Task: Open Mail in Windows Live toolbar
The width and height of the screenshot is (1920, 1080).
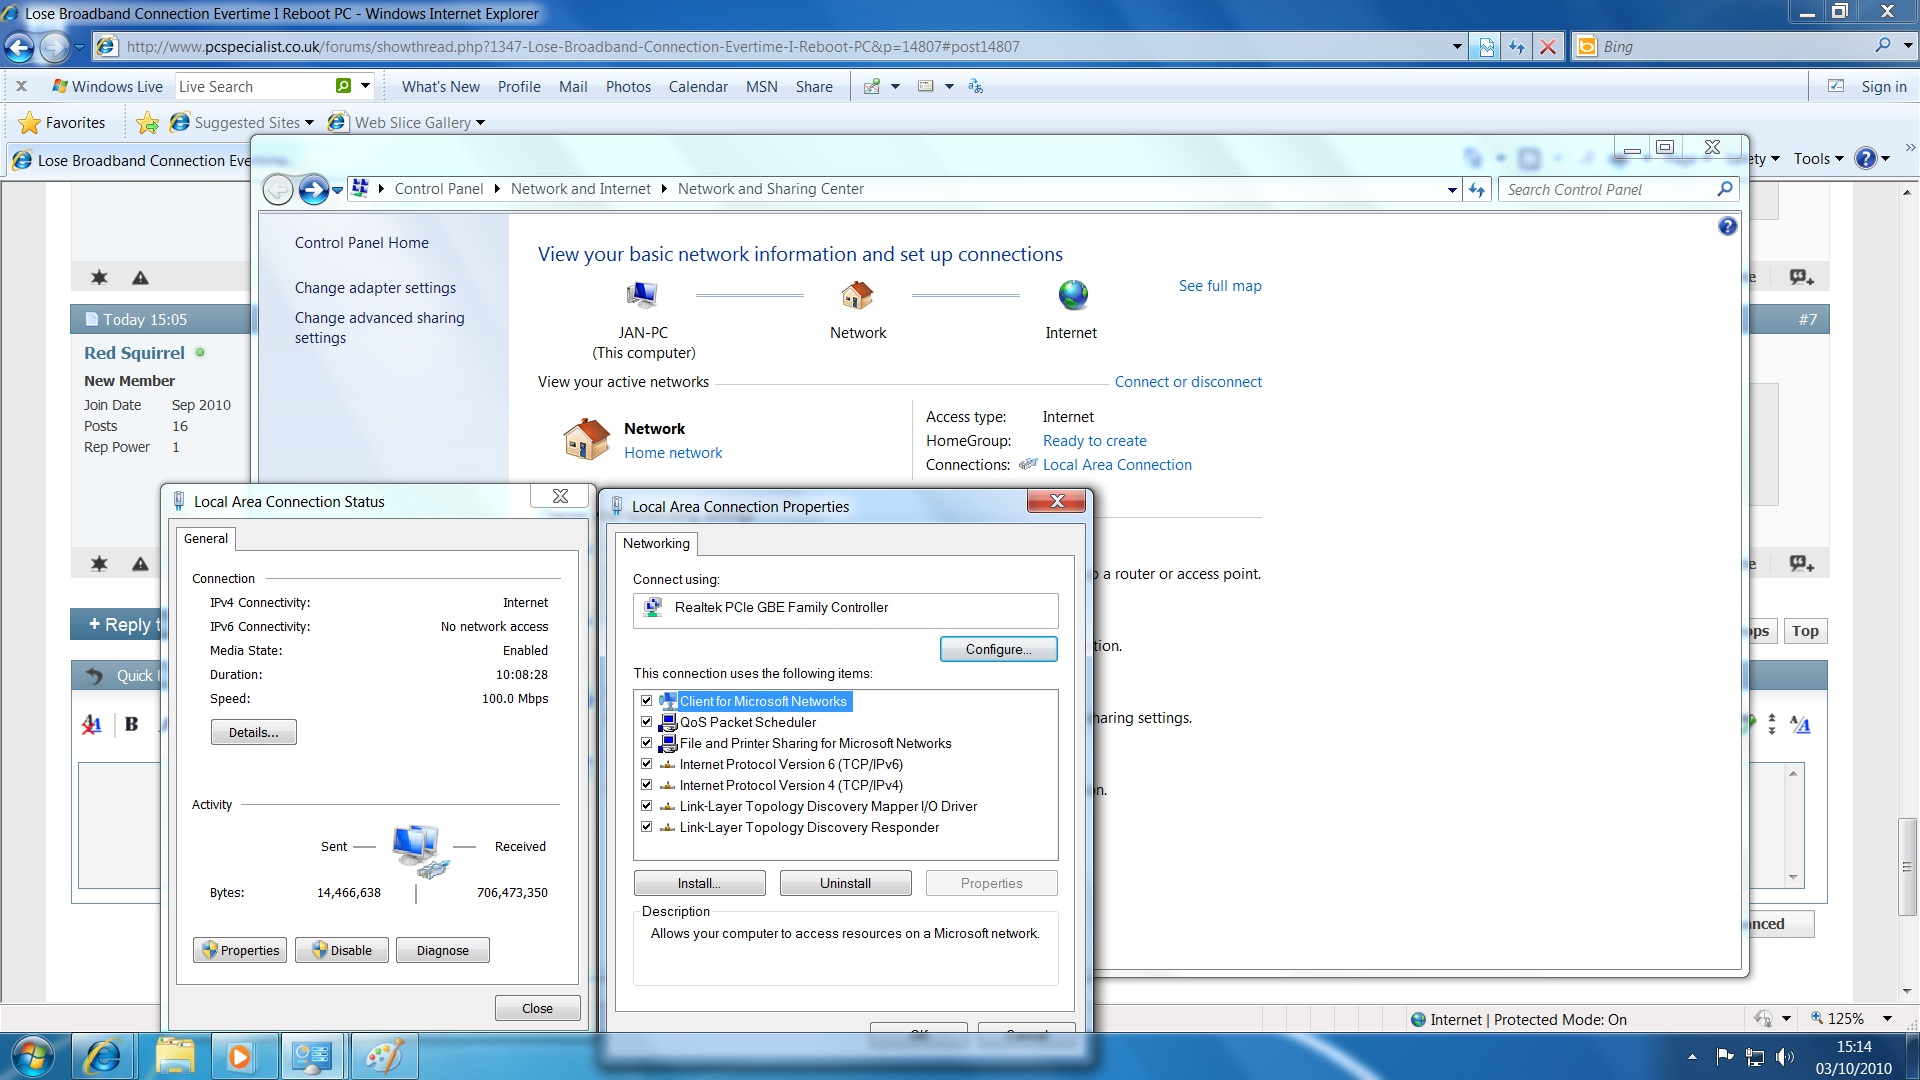Action: (x=573, y=87)
